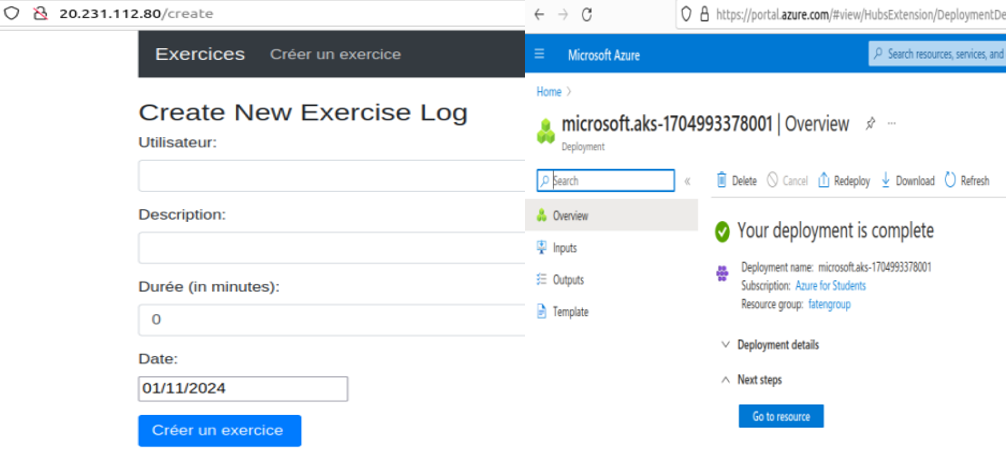
Task: Click the browser back arrow
Action: [540, 15]
